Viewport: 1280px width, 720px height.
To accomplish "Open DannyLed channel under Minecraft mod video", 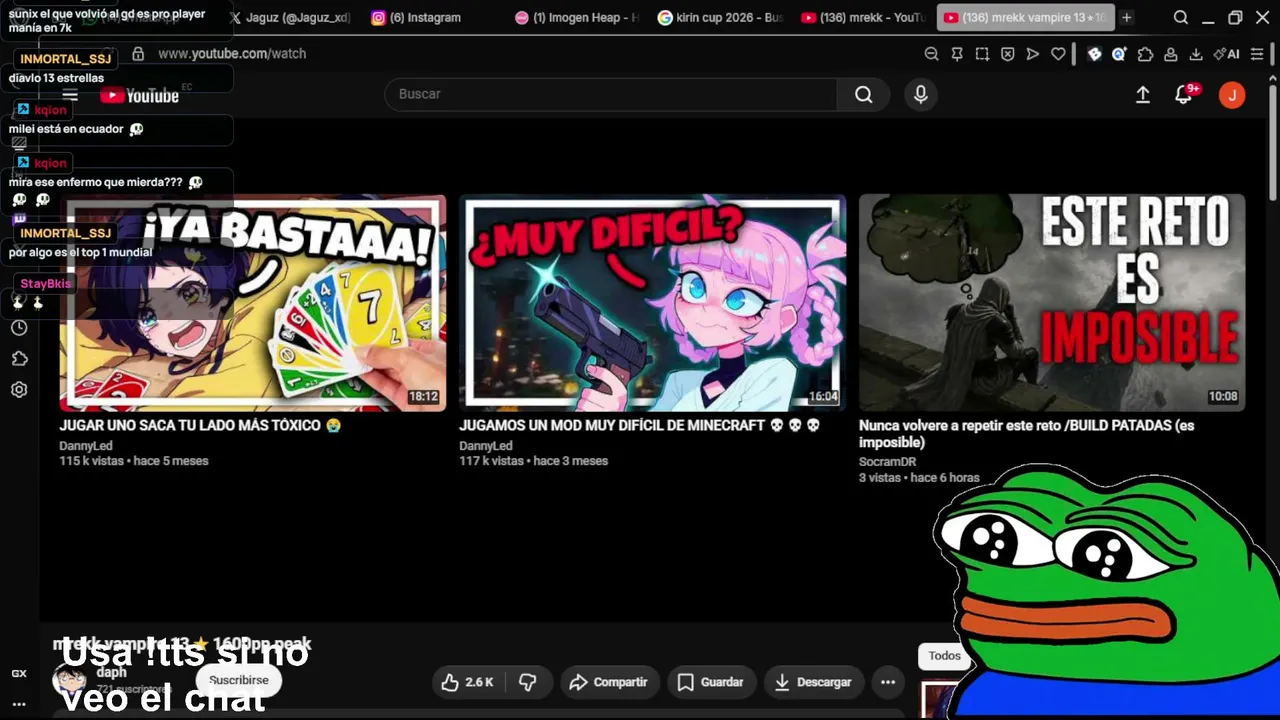I will click(486, 446).
